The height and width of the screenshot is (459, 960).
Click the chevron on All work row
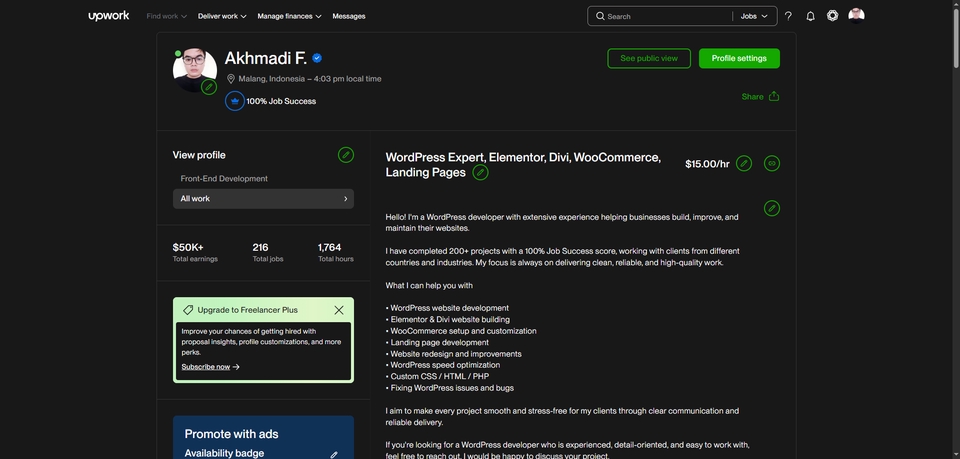click(x=345, y=199)
